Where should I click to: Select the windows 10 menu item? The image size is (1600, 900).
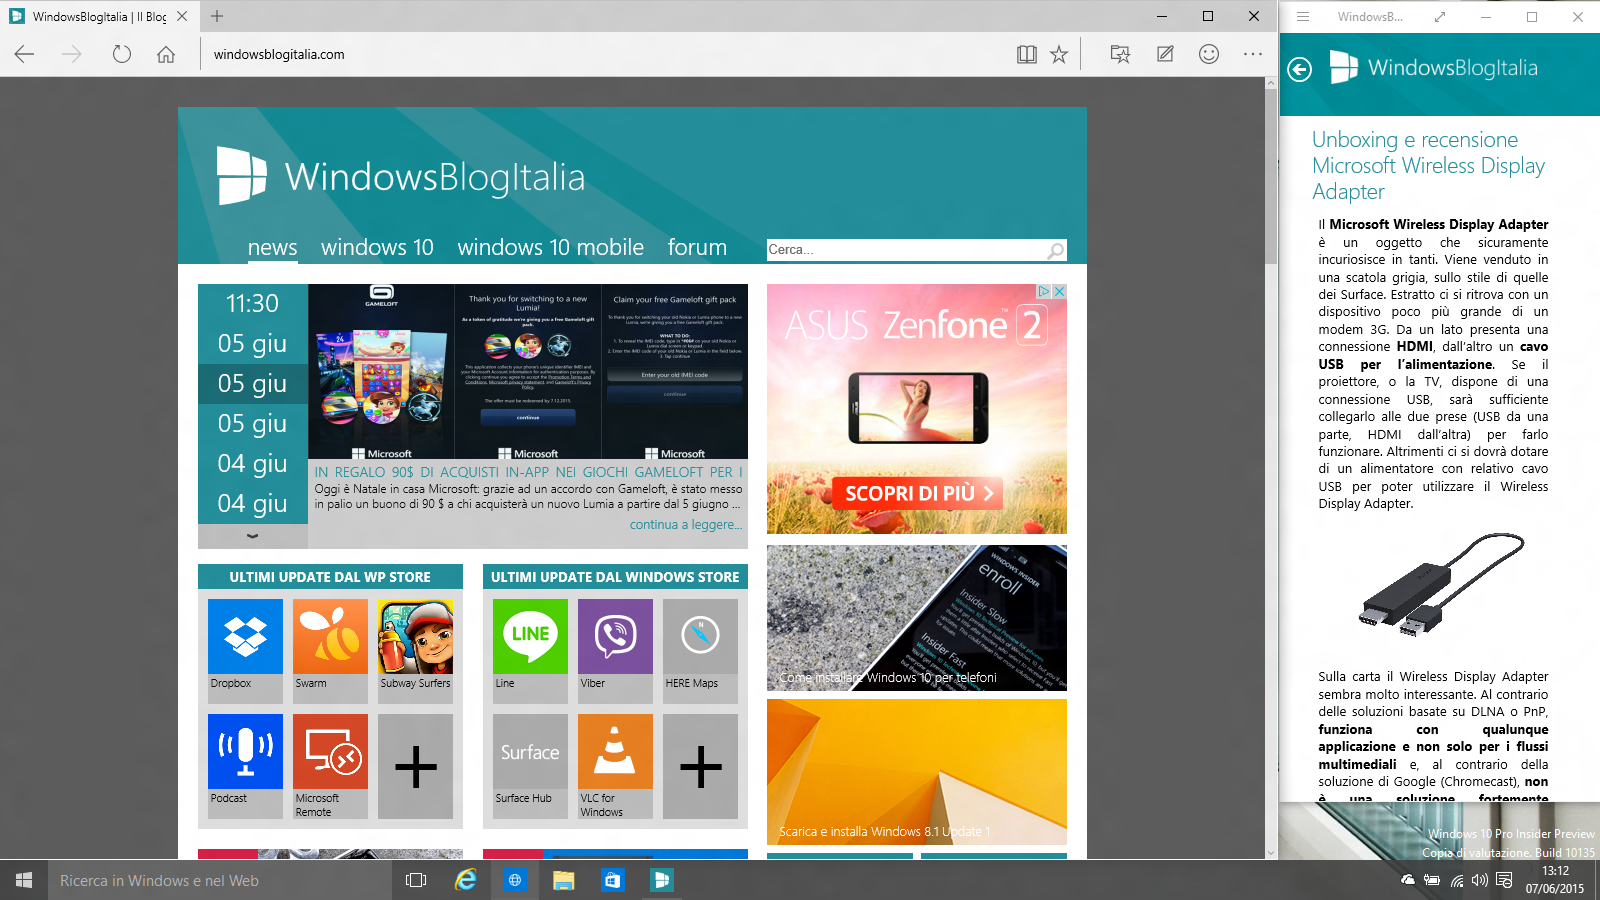click(377, 247)
